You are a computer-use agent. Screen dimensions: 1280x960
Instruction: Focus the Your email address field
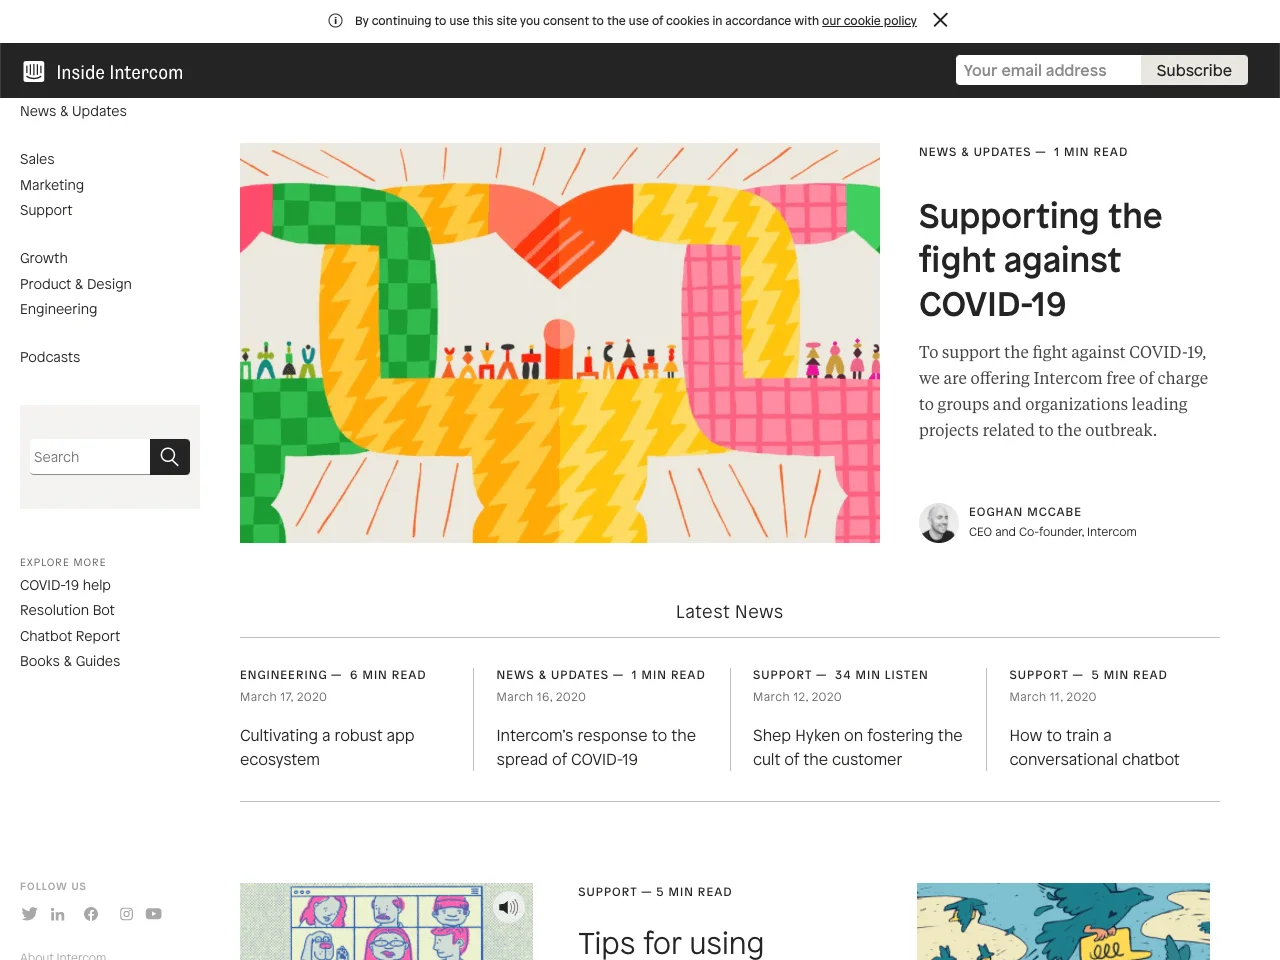coord(1048,70)
